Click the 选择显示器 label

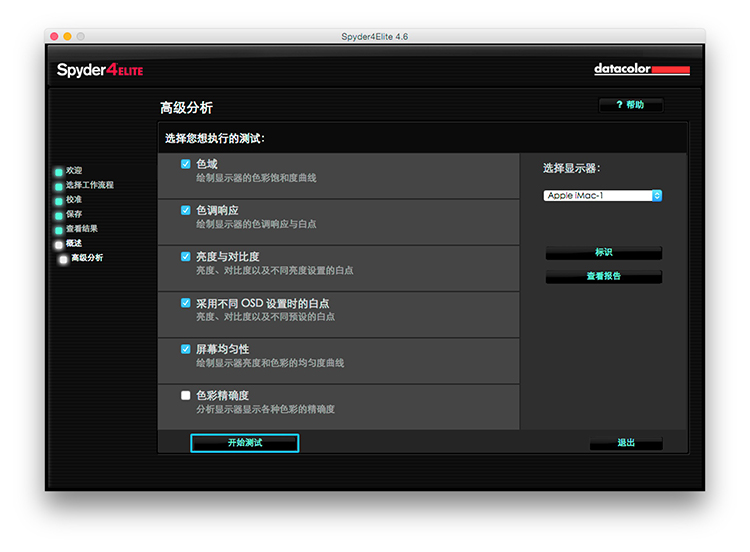pos(571,168)
